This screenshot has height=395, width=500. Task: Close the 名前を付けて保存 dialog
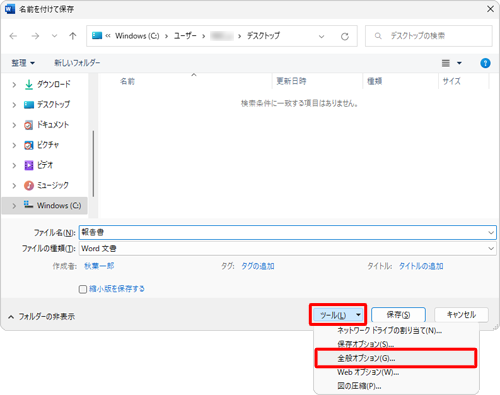(490, 9)
